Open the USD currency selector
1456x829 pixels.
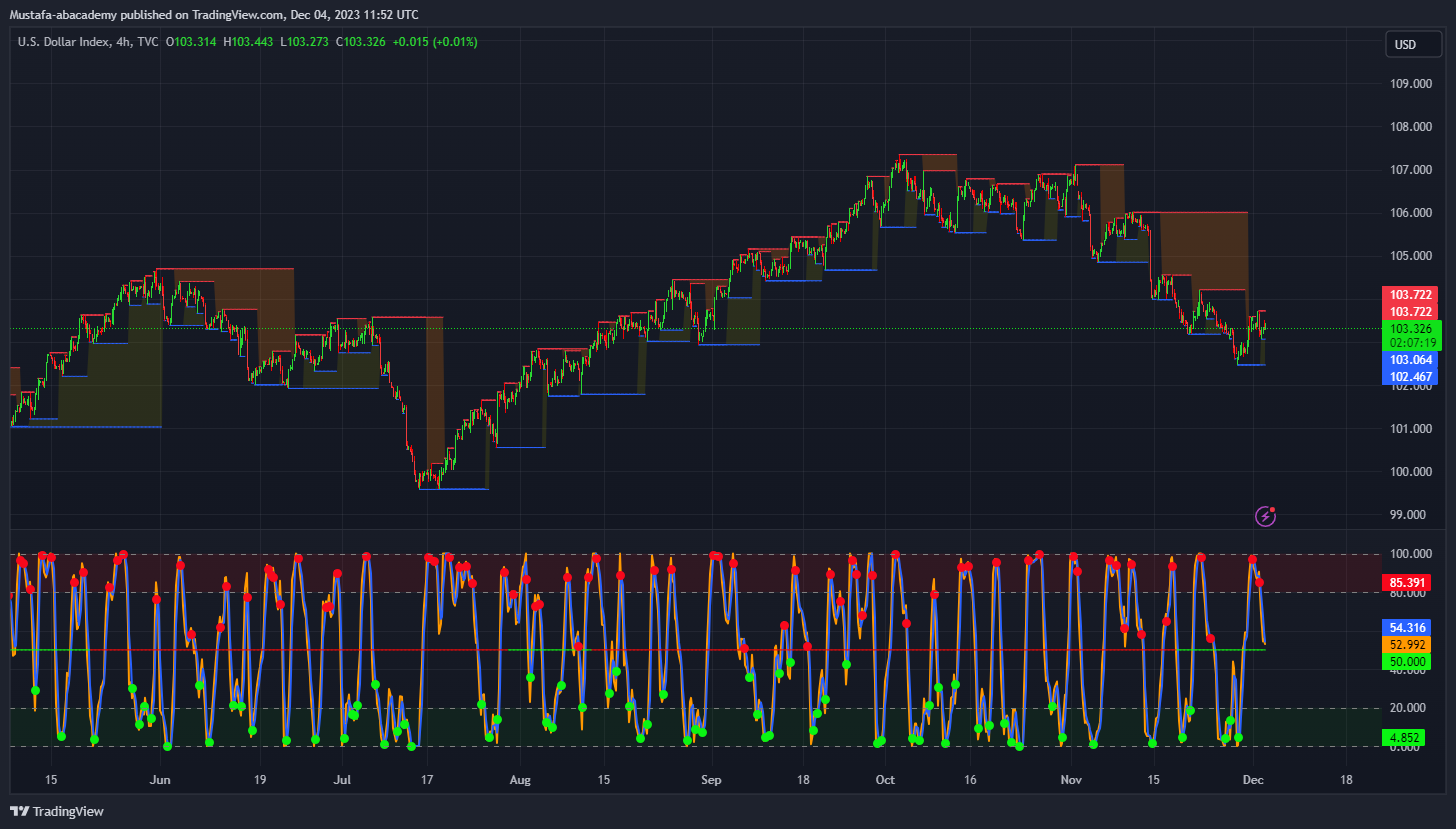tap(1405, 45)
